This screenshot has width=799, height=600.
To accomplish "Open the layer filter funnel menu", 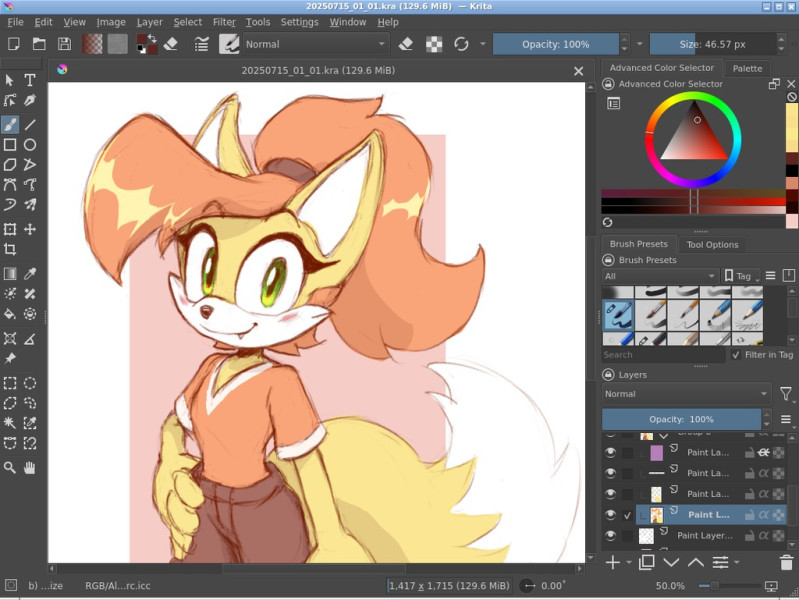I will tap(786, 394).
